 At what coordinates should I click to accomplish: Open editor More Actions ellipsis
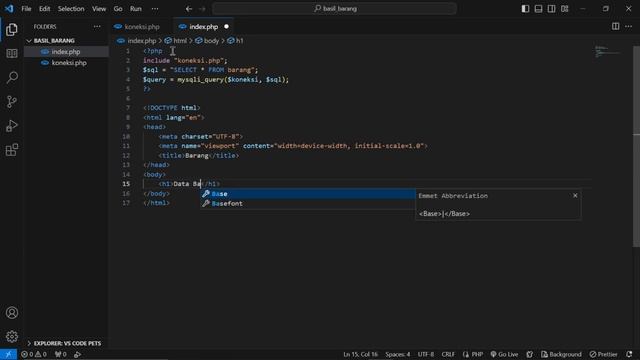click(x=629, y=26)
